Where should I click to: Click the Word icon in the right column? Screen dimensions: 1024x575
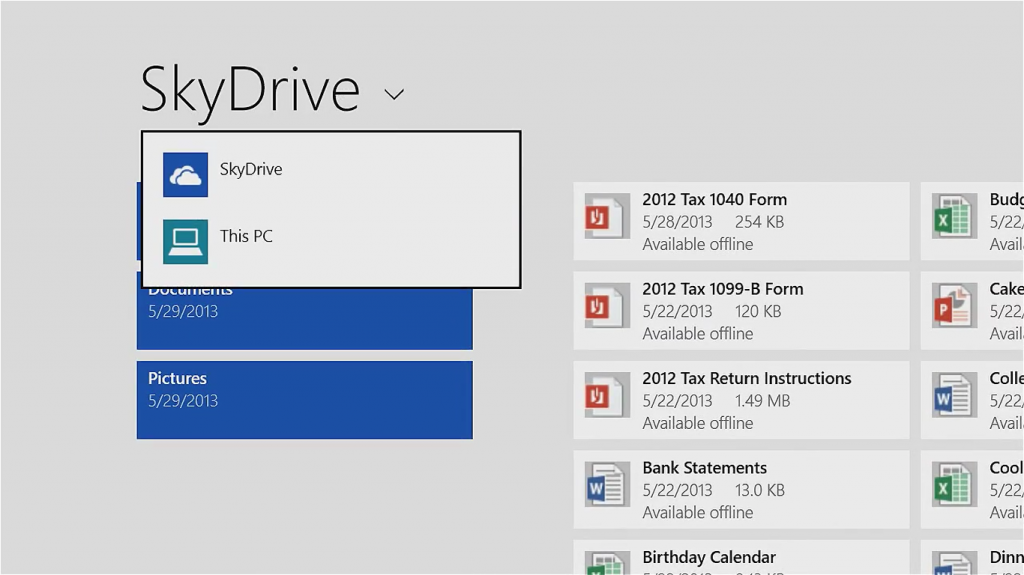click(x=952, y=396)
